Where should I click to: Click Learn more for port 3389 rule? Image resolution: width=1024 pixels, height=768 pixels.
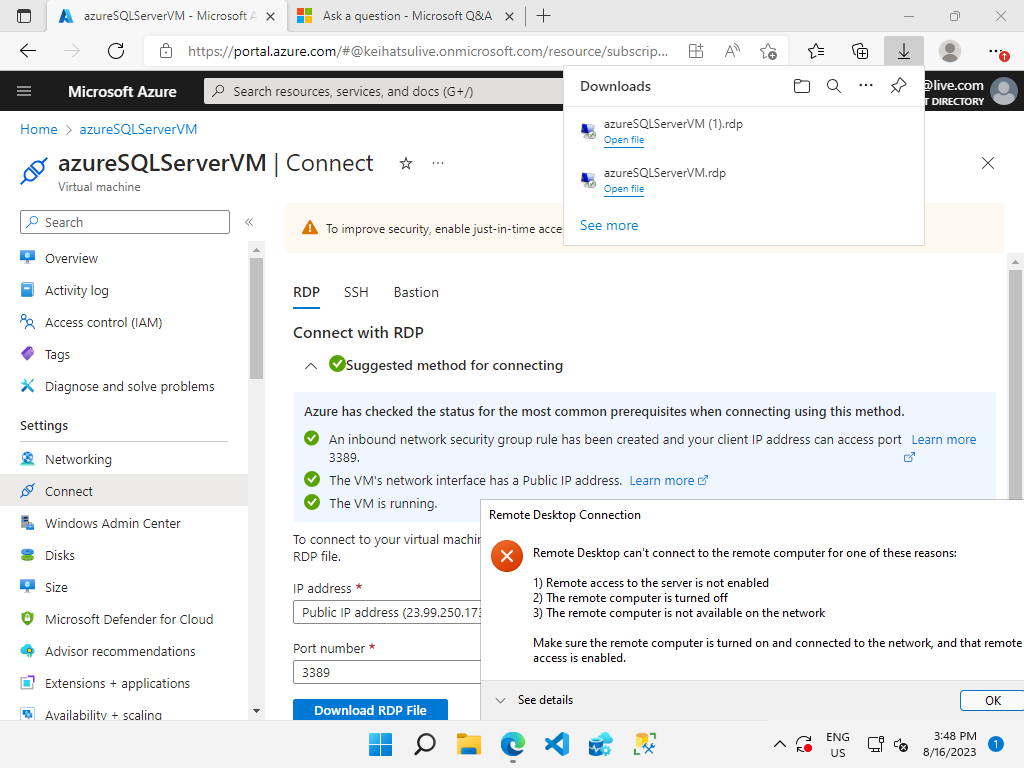944,440
